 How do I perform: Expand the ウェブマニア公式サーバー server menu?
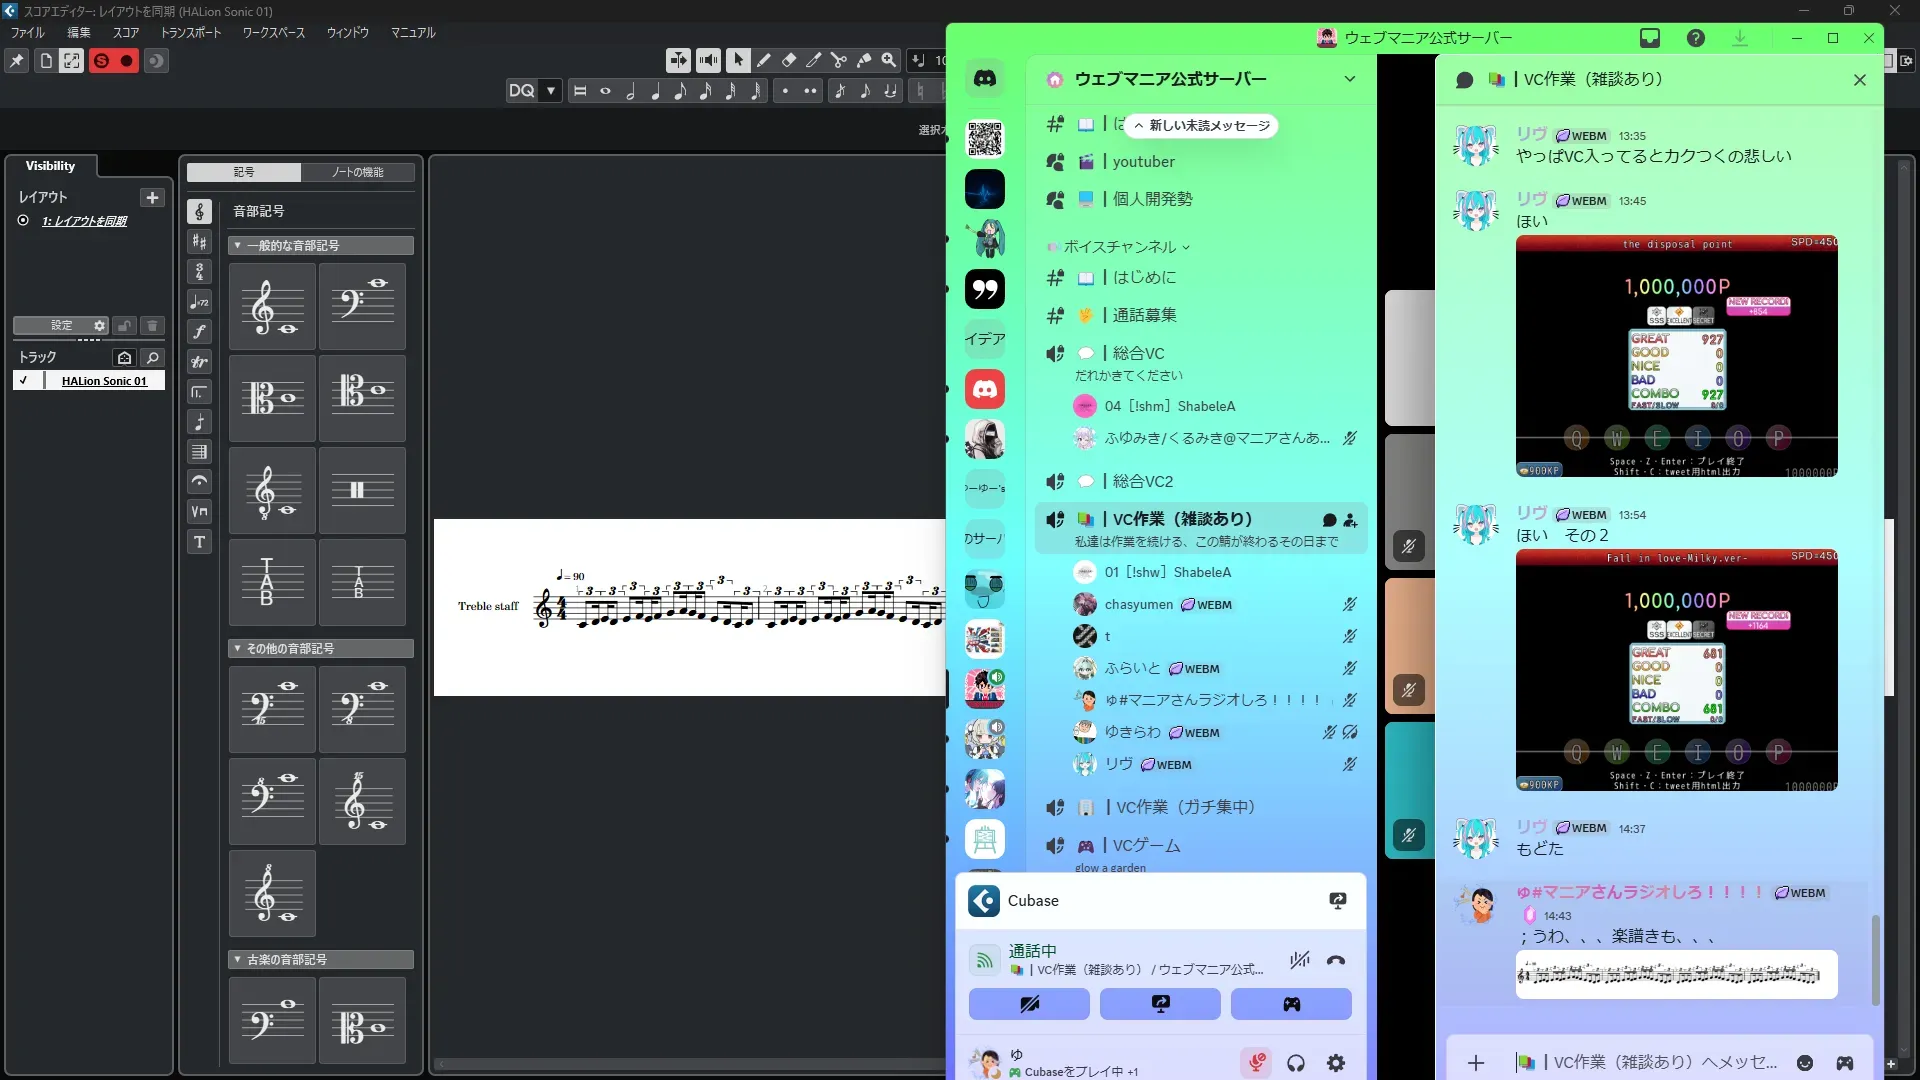pyautogui.click(x=1349, y=79)
